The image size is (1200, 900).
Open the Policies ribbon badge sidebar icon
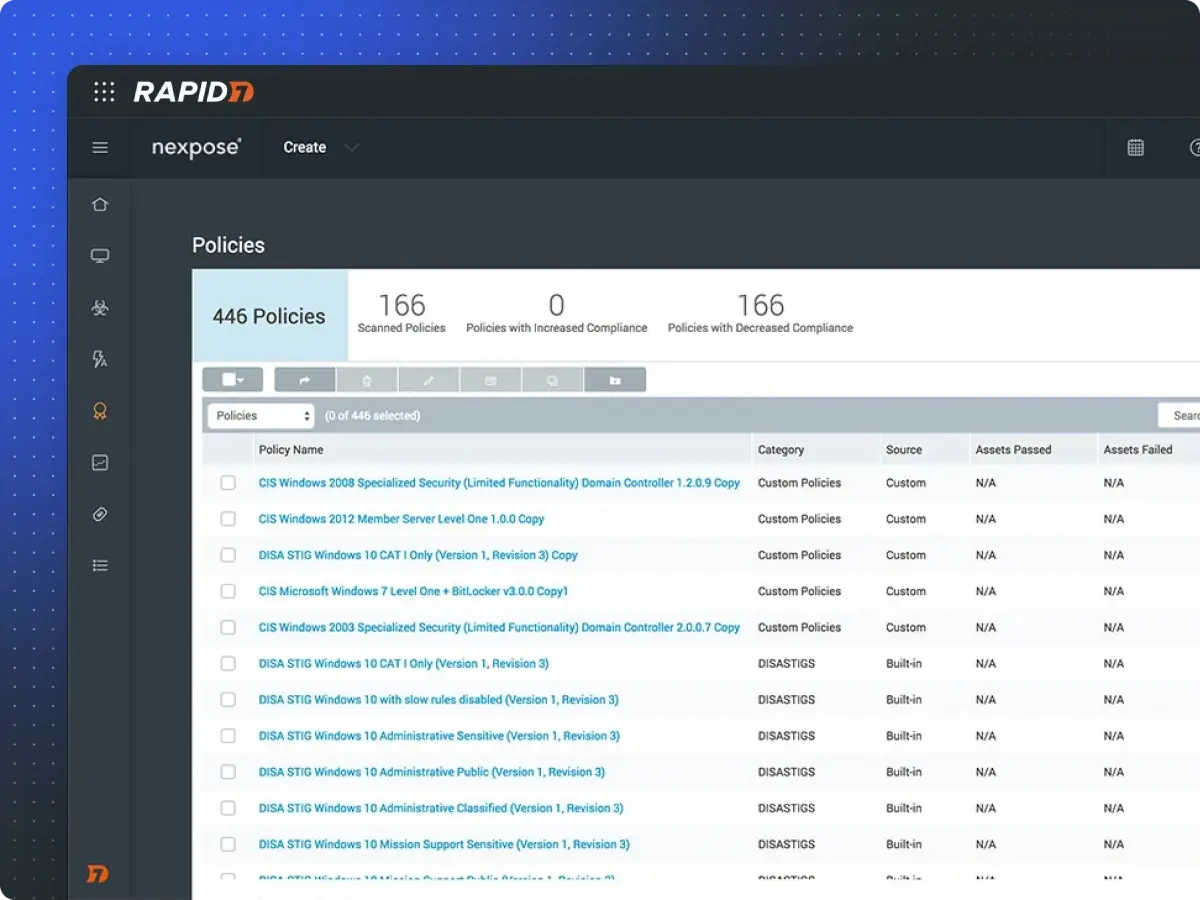(x=100, y=411)
